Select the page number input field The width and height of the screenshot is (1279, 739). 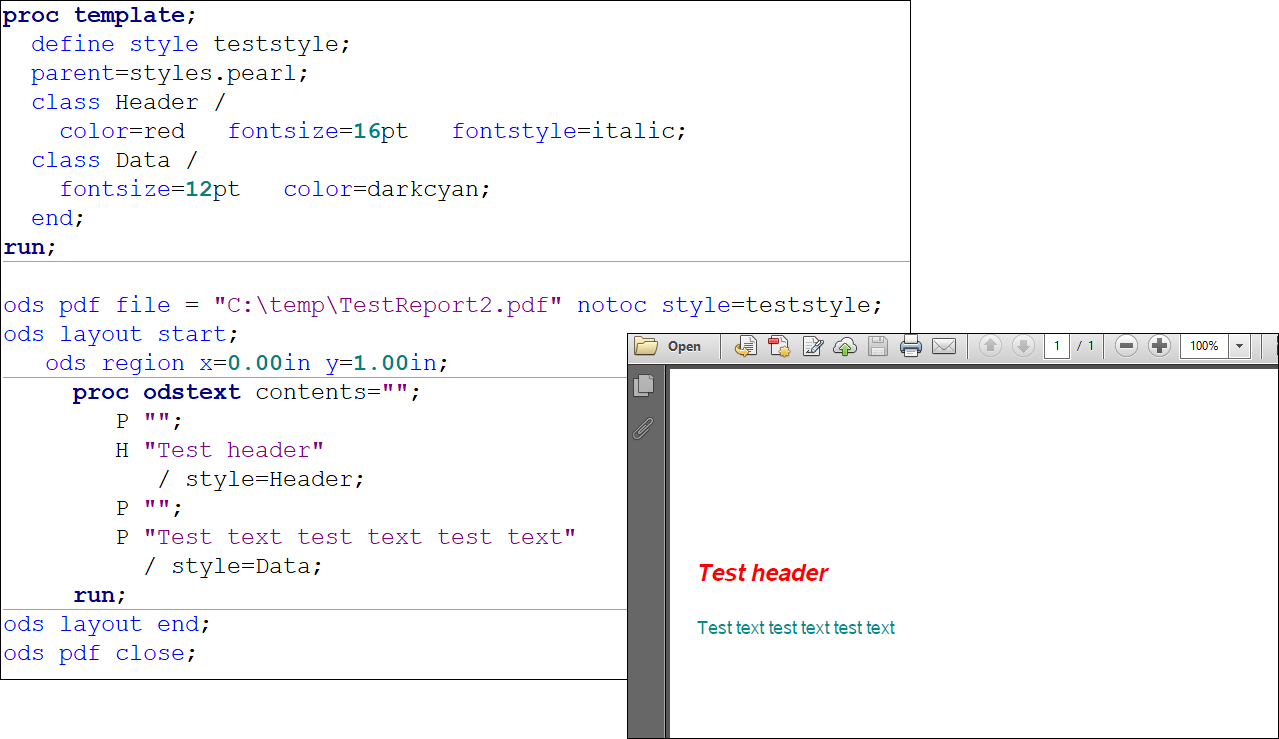1057,346
